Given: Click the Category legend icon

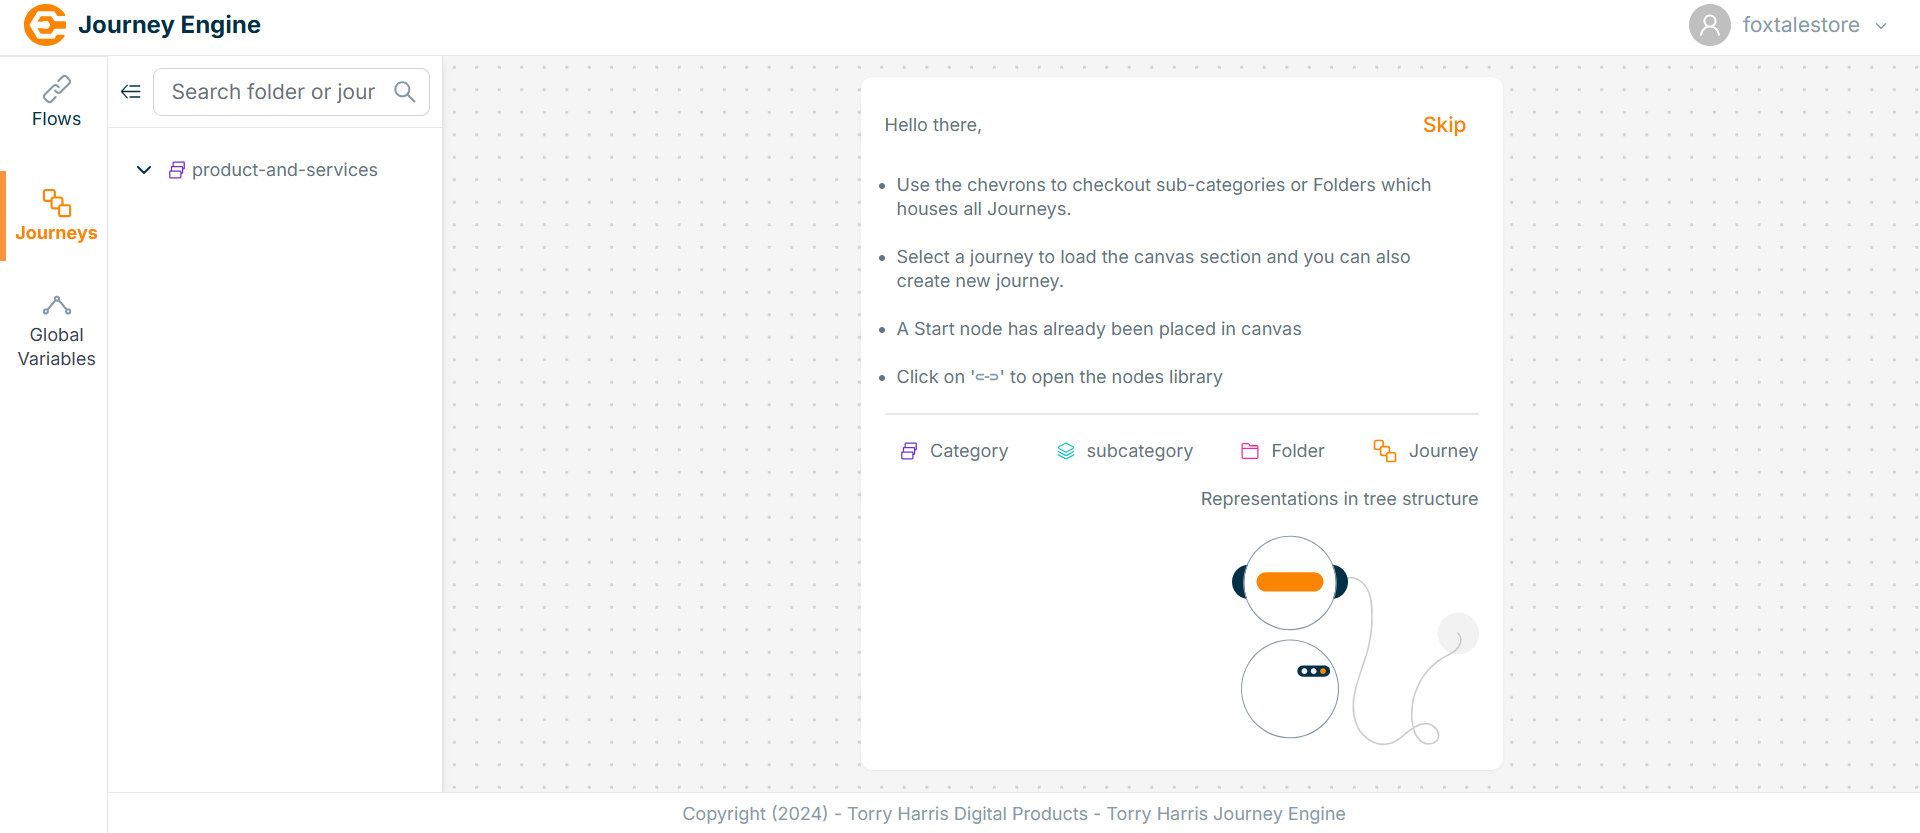Looking at the screenshot, I should [909, 451].
